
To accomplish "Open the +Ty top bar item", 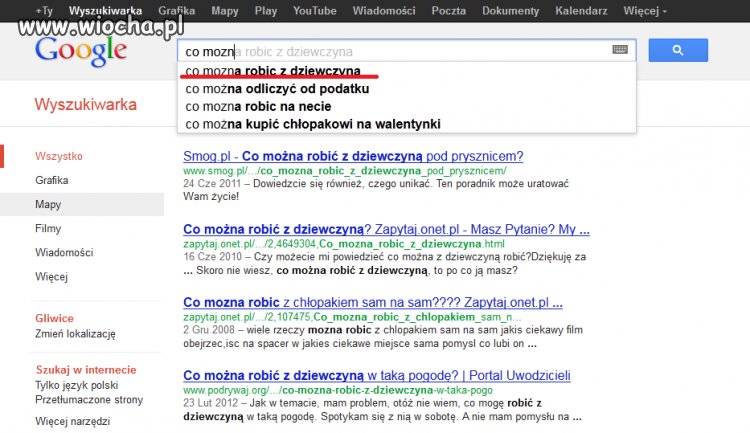I will [44, 11].
